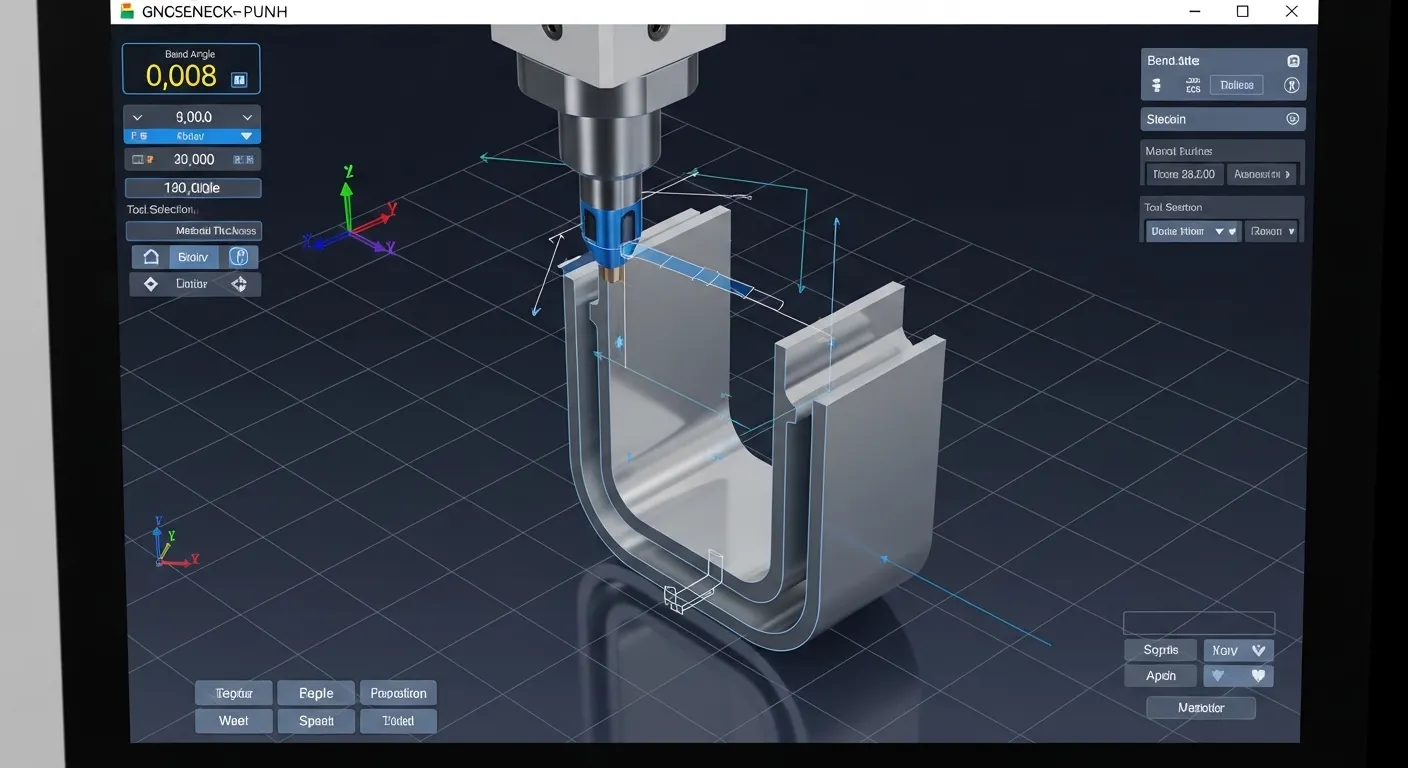Image resolution: width=1408 pixels, height=768 pixels.
Task: Click the four-way arrow icon right of Dotter
Action: [239, 284]
